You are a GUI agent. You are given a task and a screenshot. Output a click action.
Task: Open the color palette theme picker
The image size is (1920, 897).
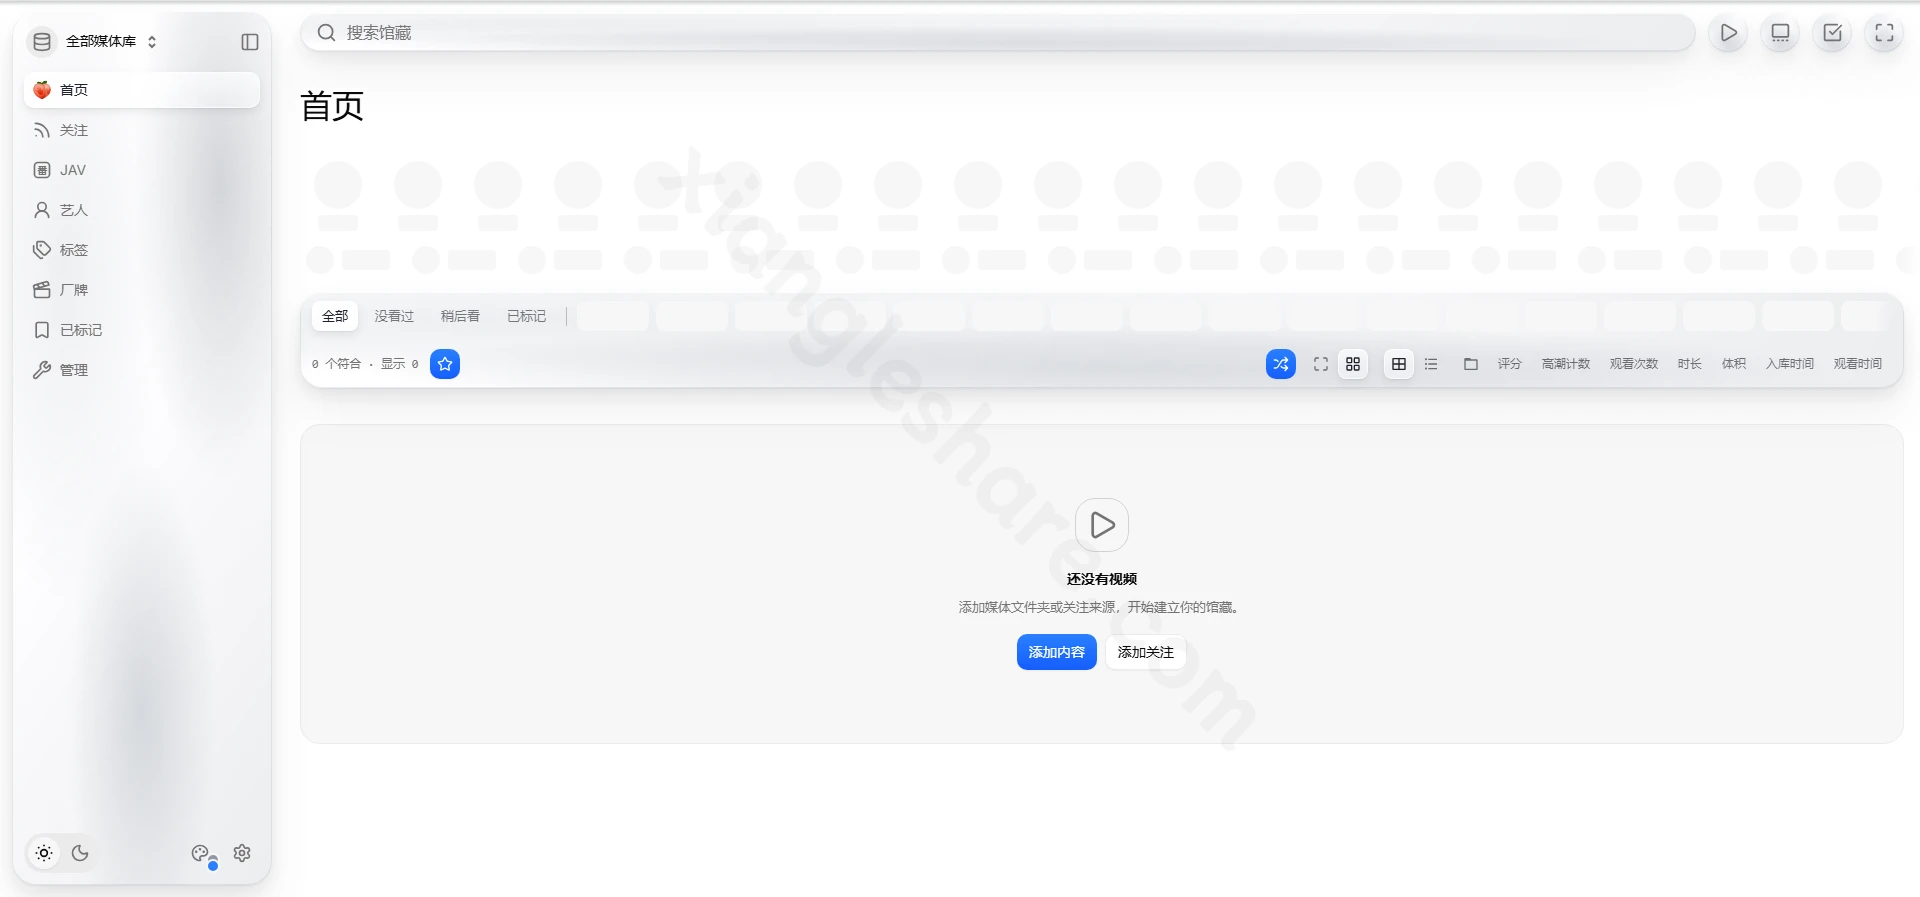click(x=201, y=853)
